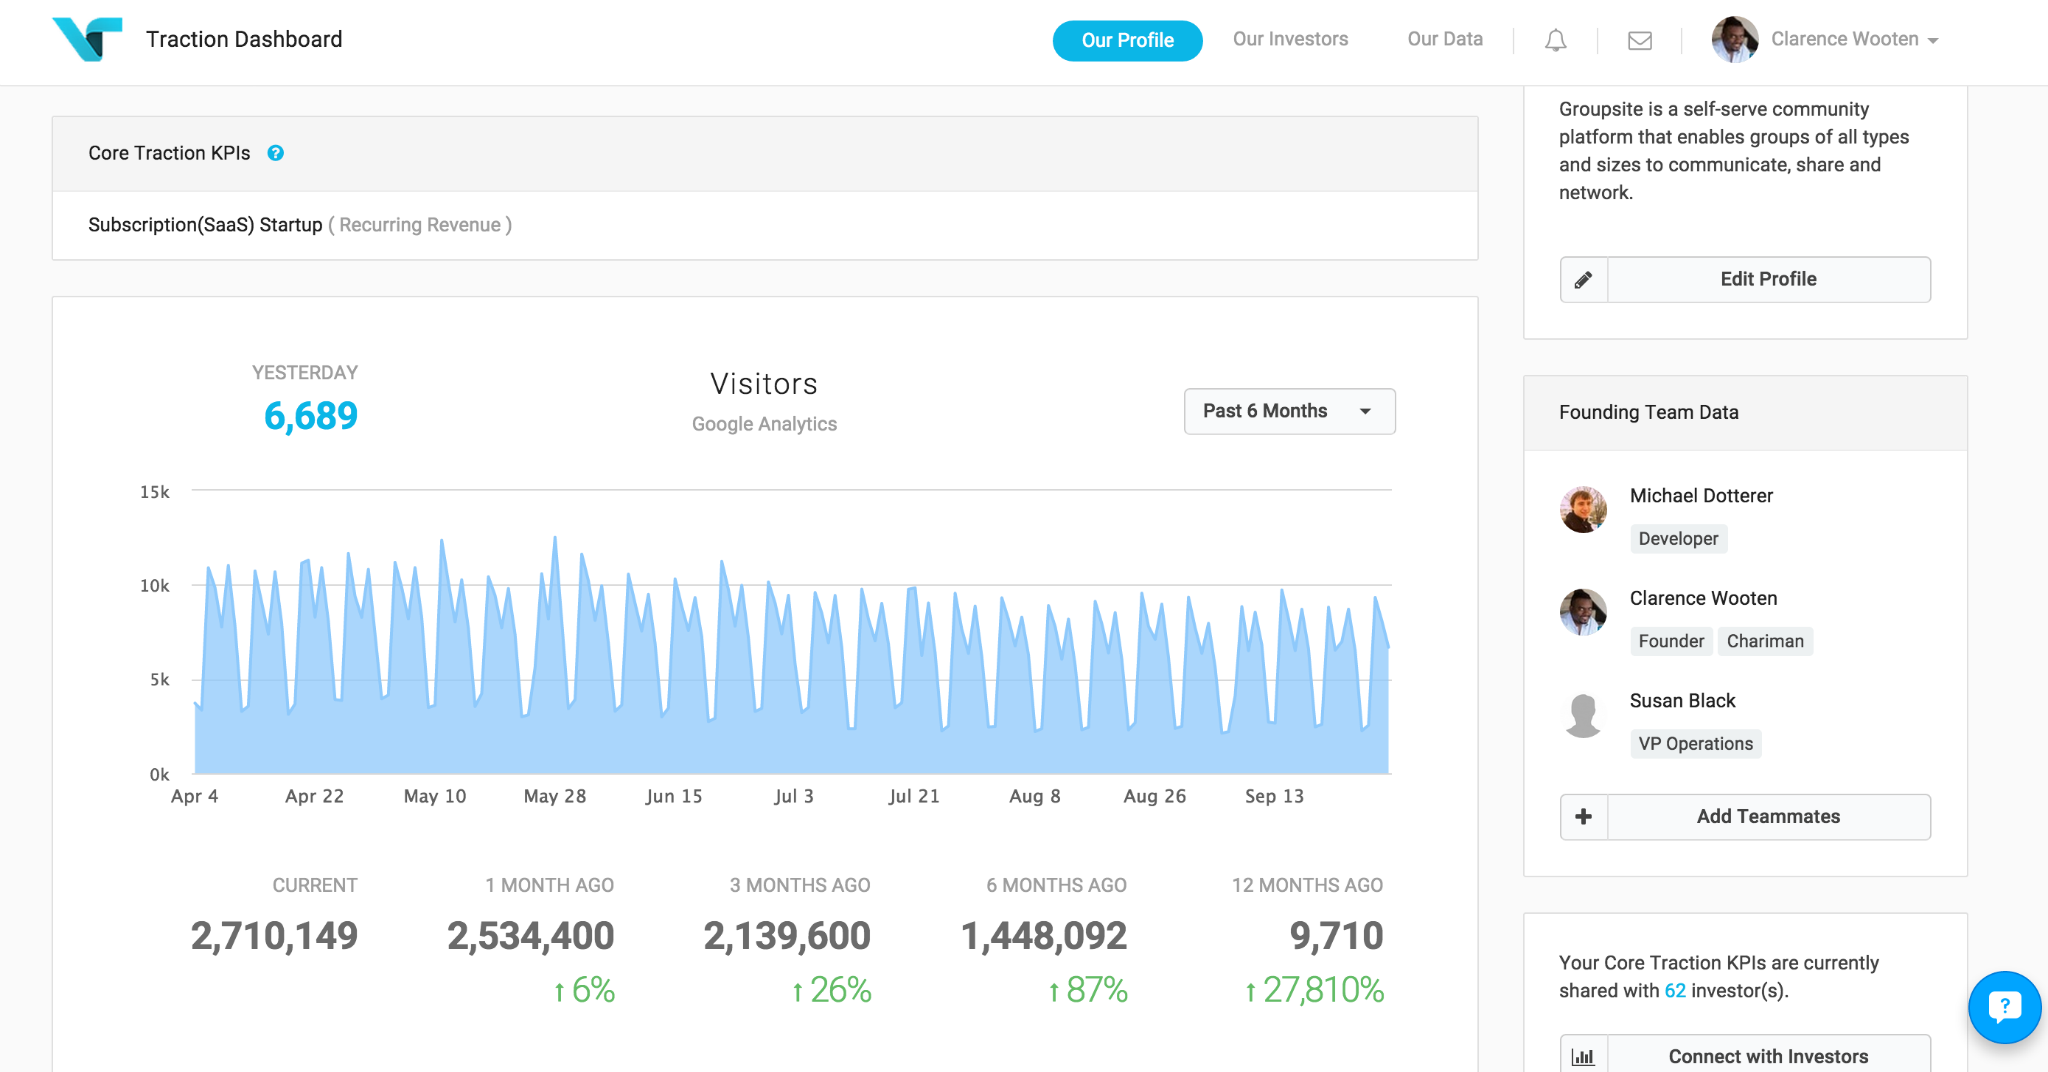Click the Google Analytics source label
2048x1072 pixels.
coord(764,424)
